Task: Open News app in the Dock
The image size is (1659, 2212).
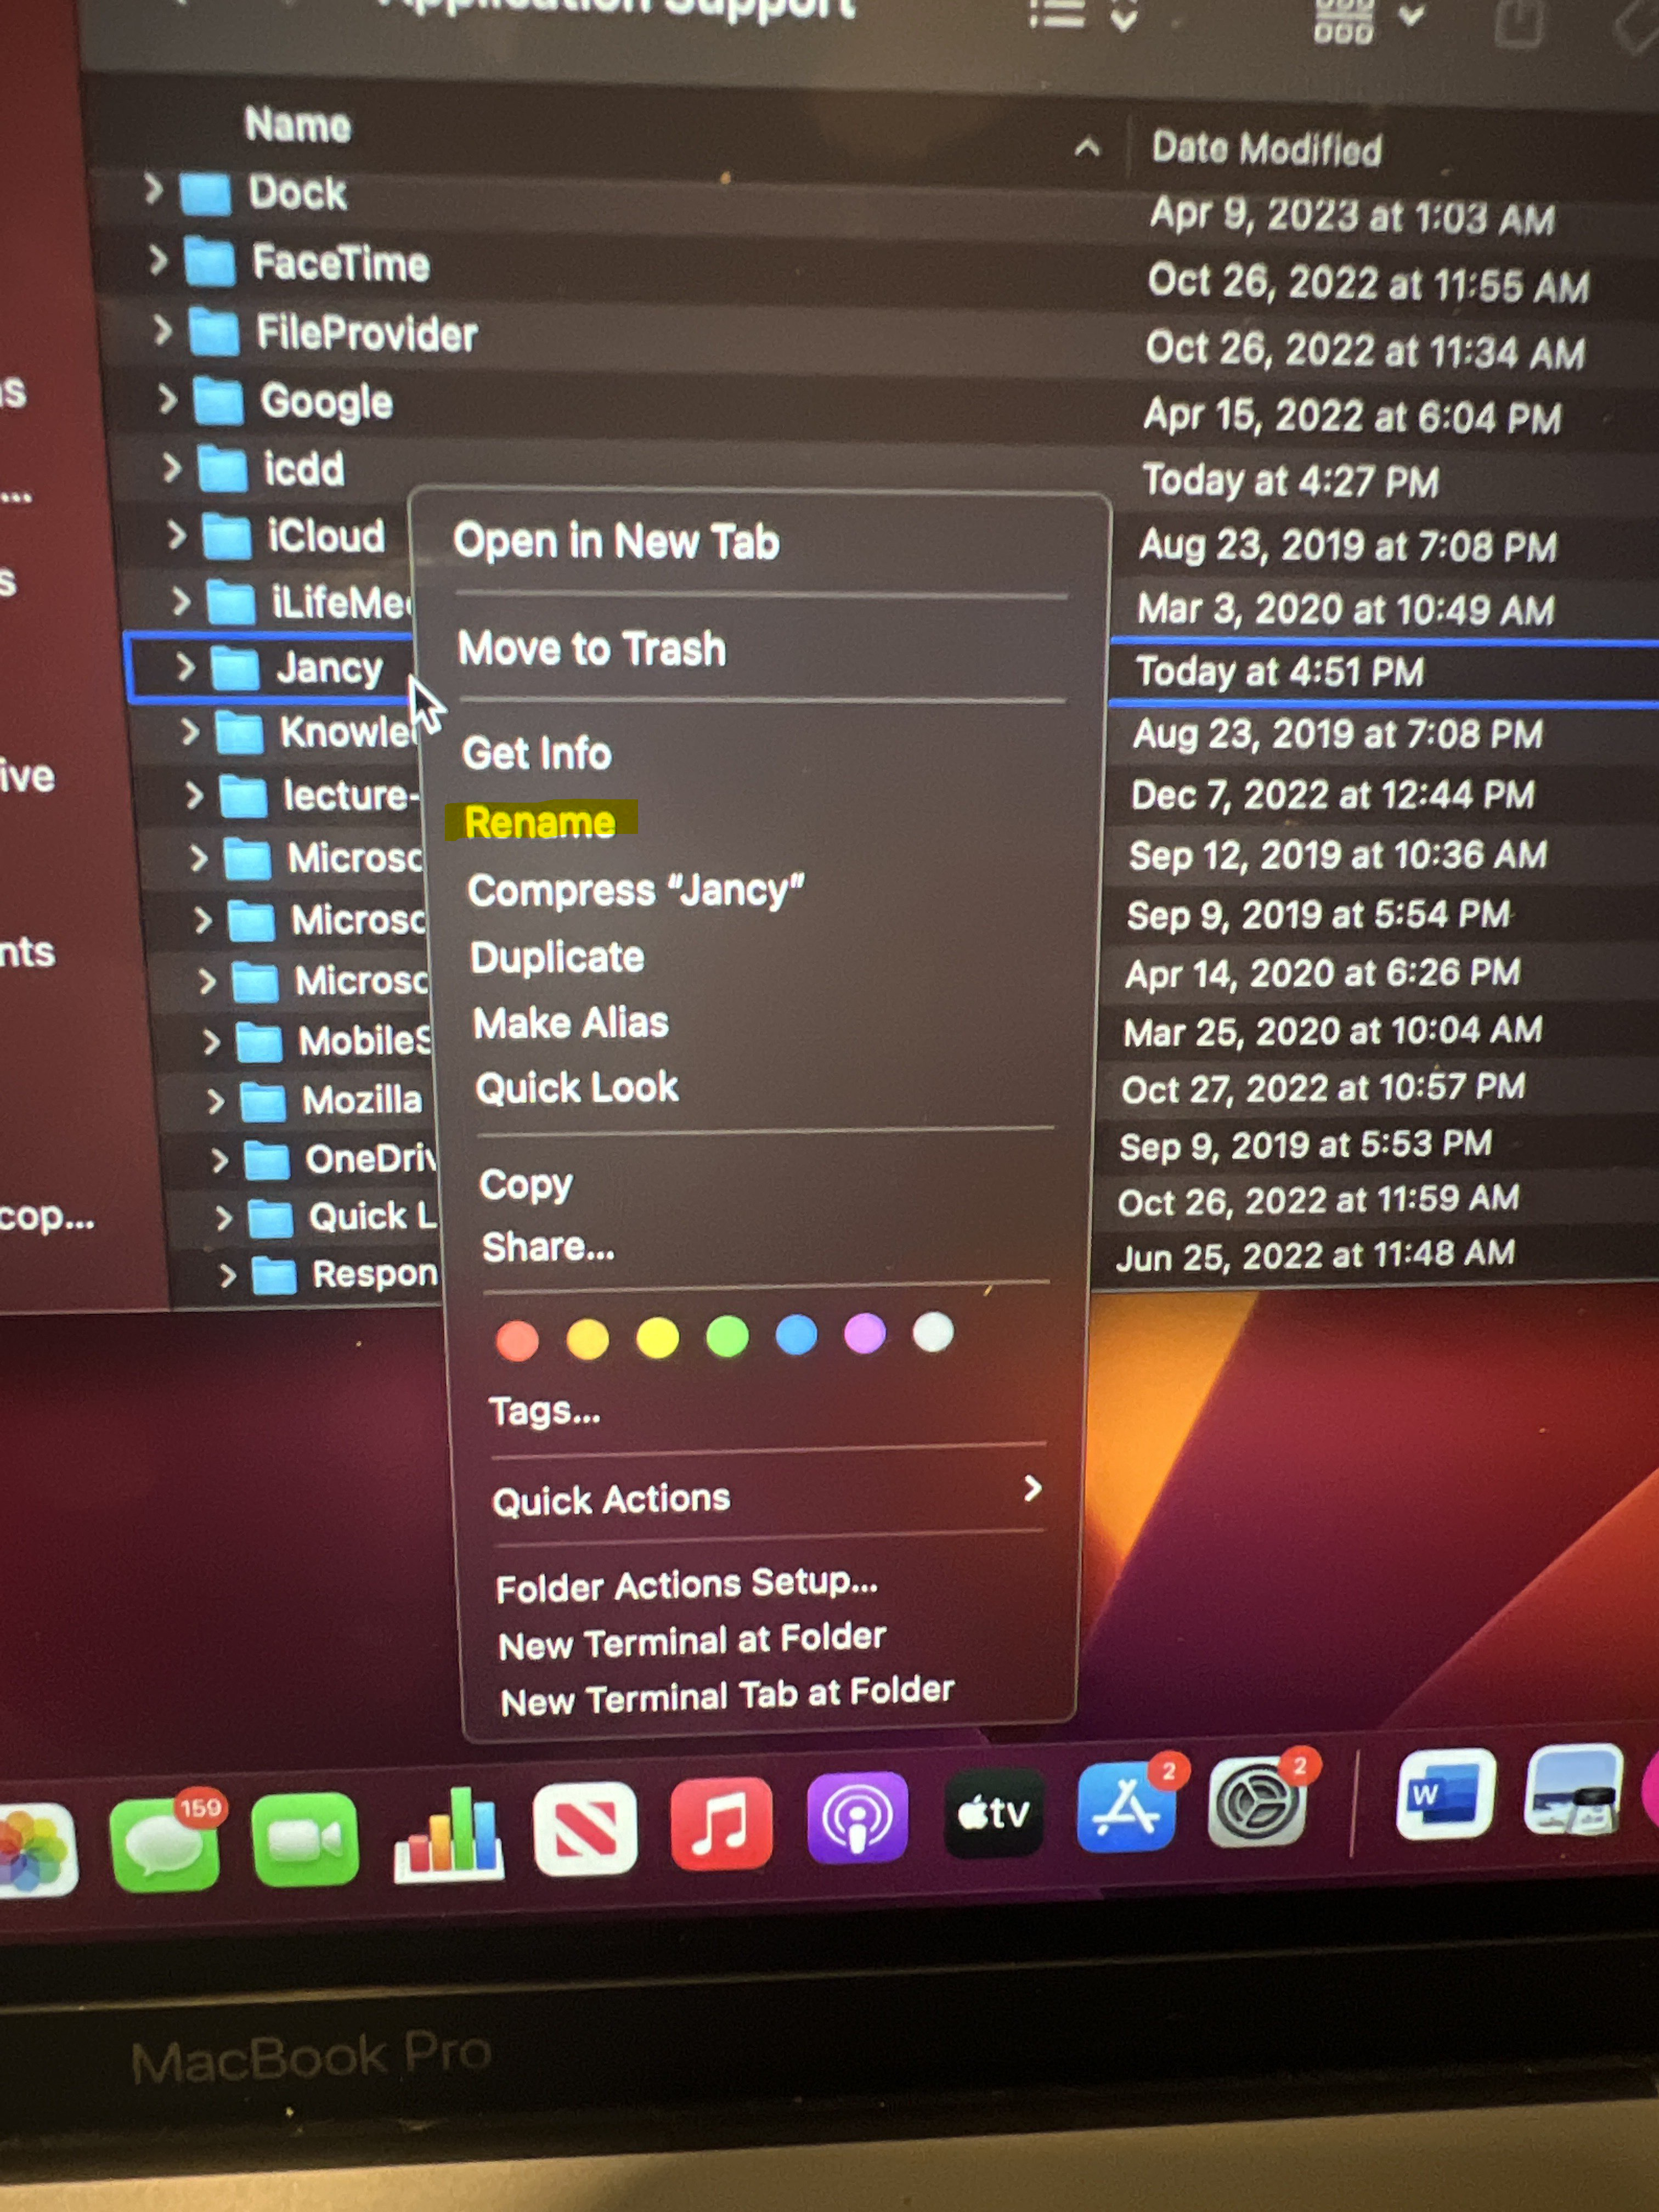Action: 585,1829
